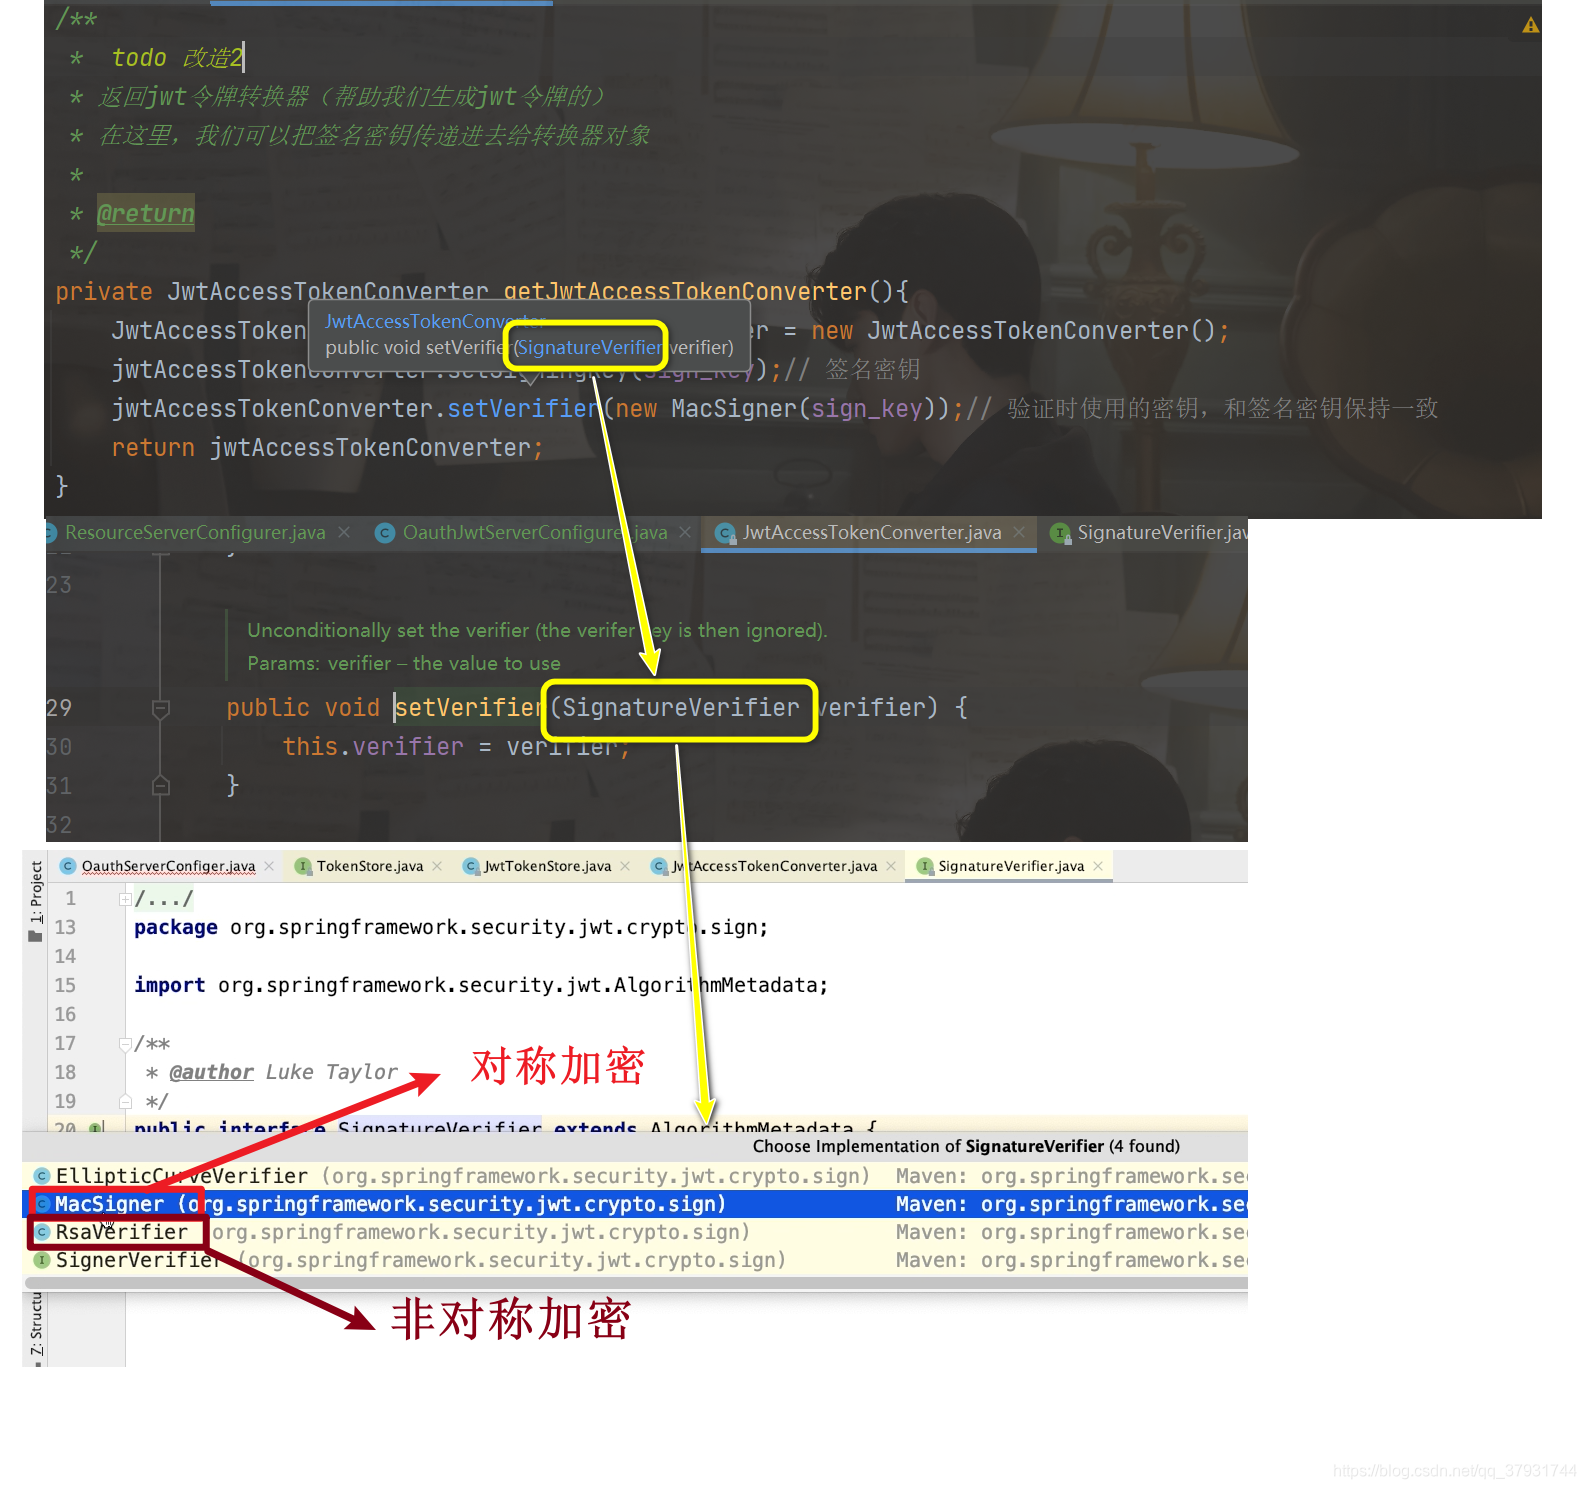1586x1489 pixels.
Task: Click the OauthJwtServerConfigurer.java class icon
Action: pyautogui.click(x=385, y=533)
